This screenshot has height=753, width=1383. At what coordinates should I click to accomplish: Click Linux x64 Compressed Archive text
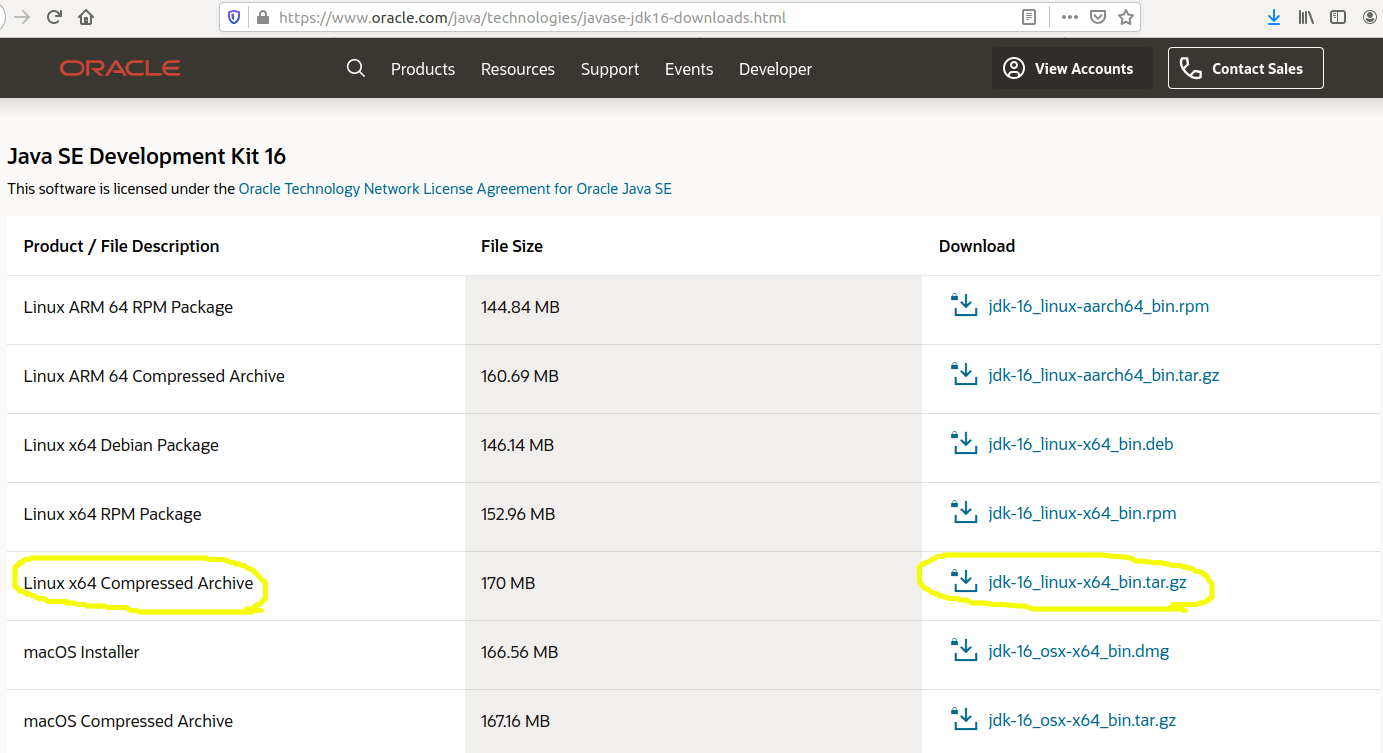[x=139, y=583]
